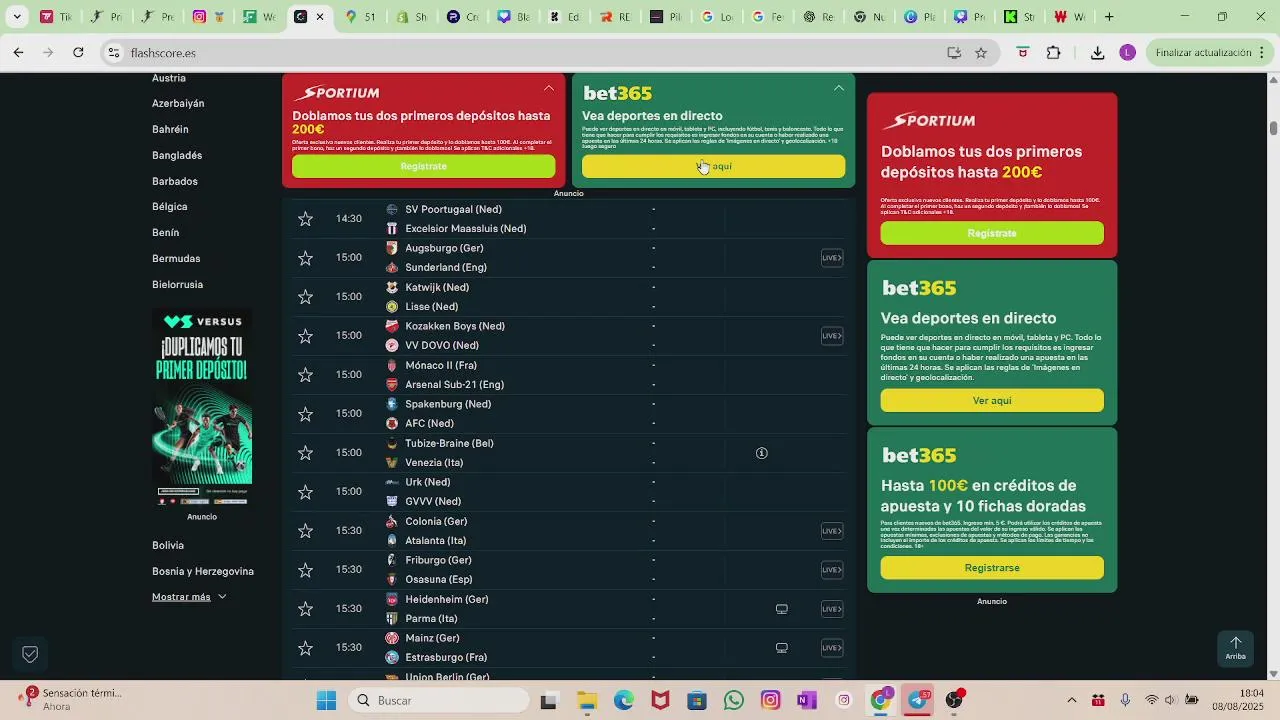1280x720 pixels.
Task: Click Ver aquí in bet365 sidebar ad
Action: pyautogui.click(x=992, y=400)
